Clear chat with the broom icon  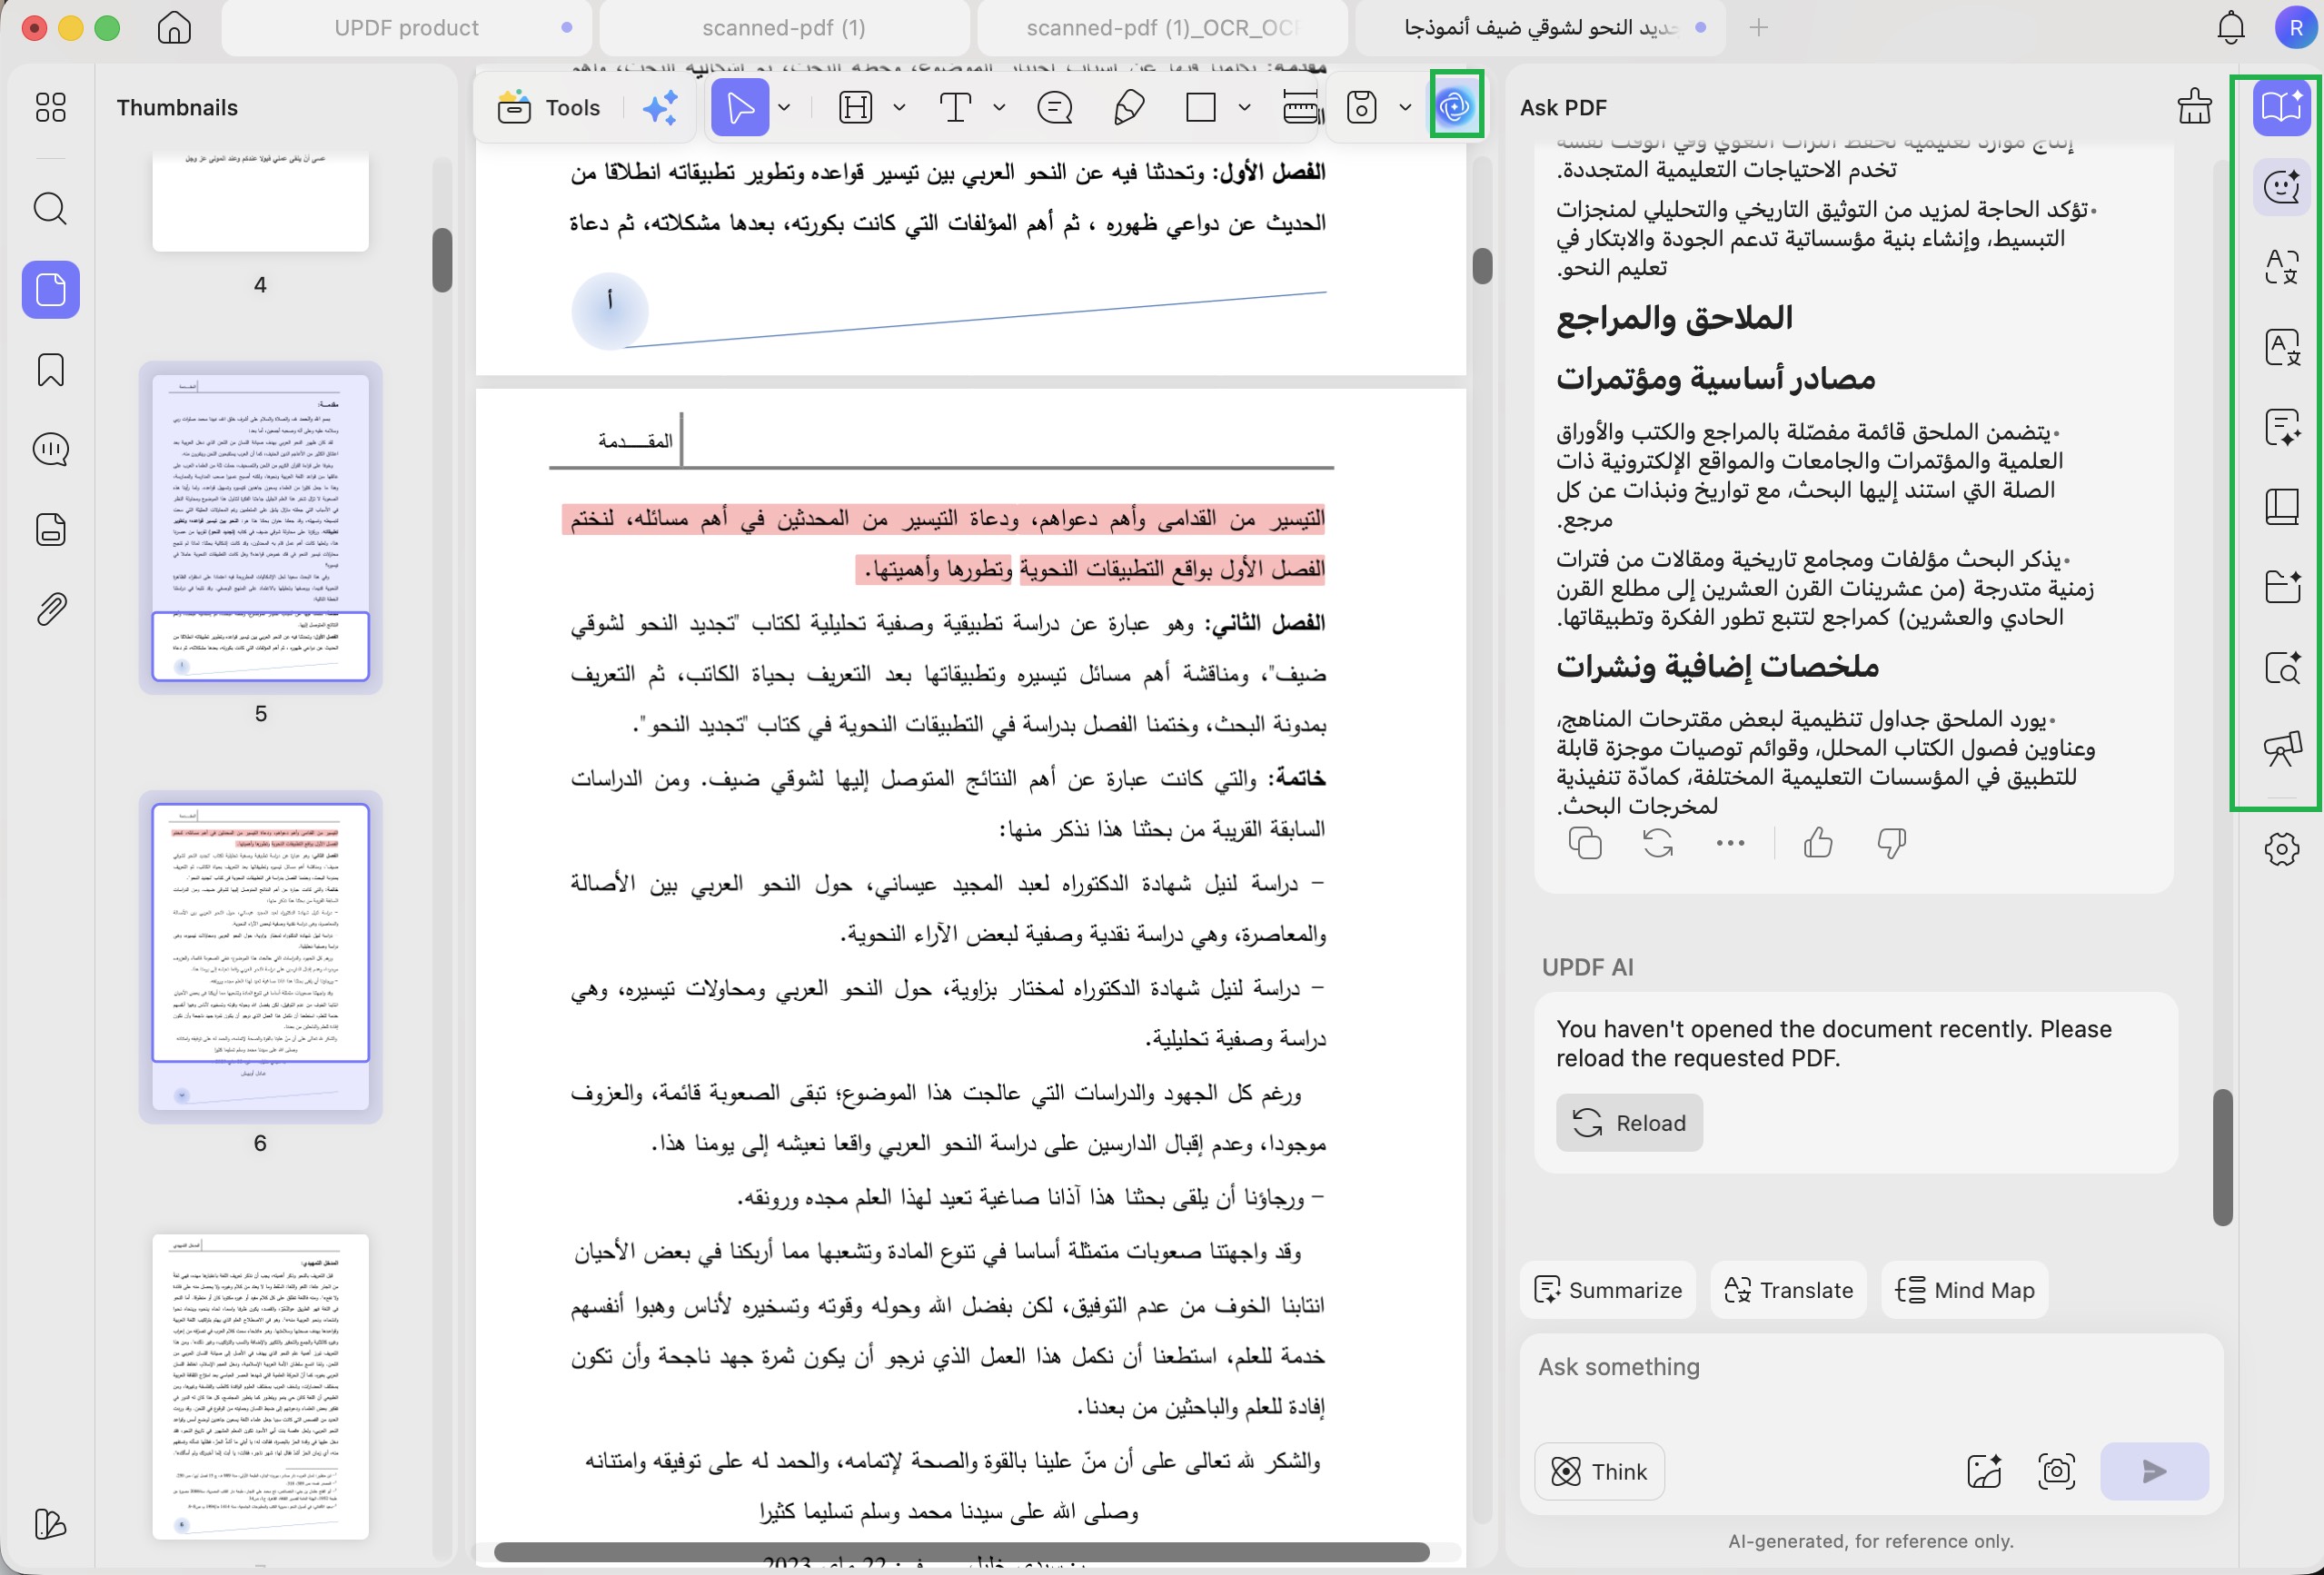tap(2194, 107)
